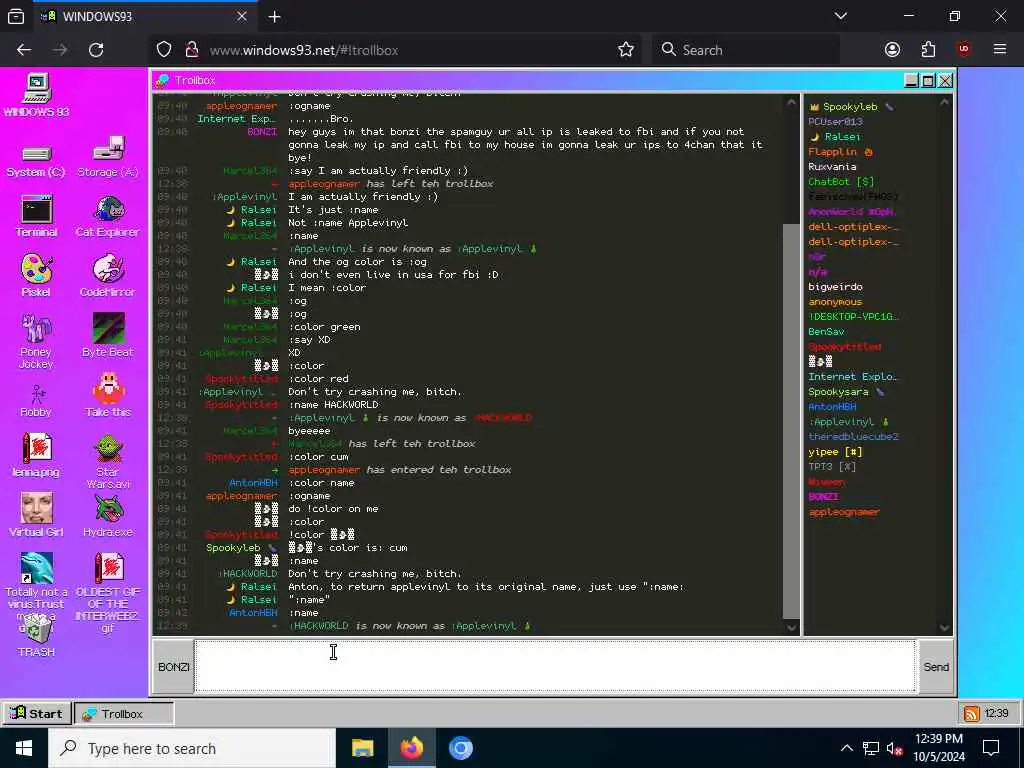Image resolution: width=1024 pixels, height=768 pixels.
Task: Open the Firefox tab view button
Action: pyautogui.click(x=16, y=16)
